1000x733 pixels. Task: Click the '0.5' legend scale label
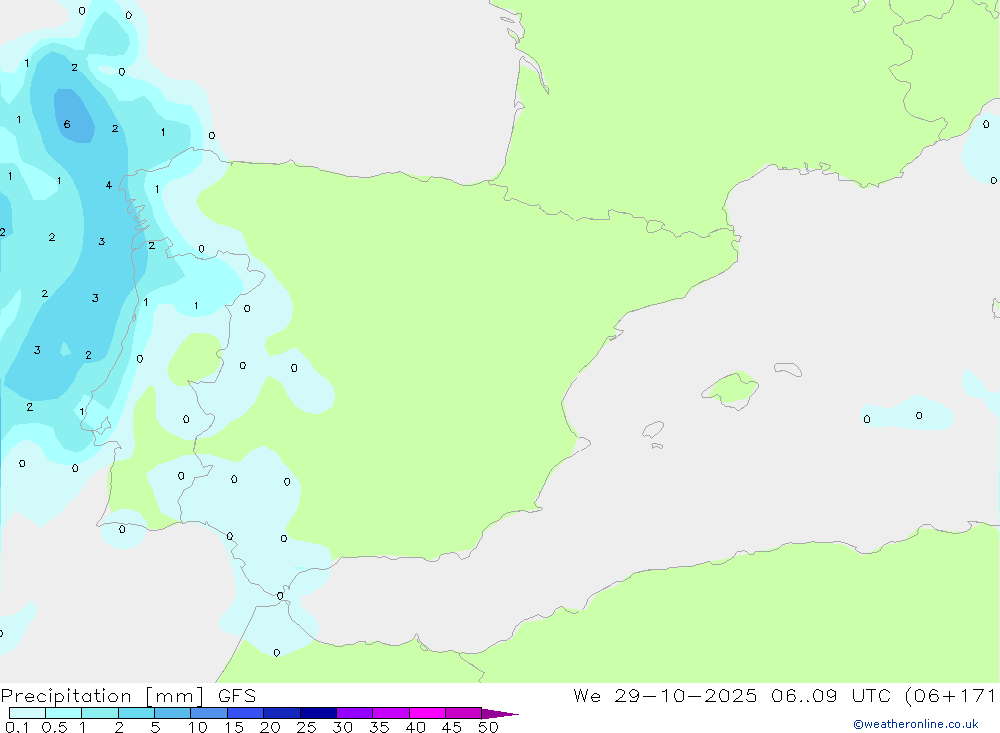coord(54,727)
